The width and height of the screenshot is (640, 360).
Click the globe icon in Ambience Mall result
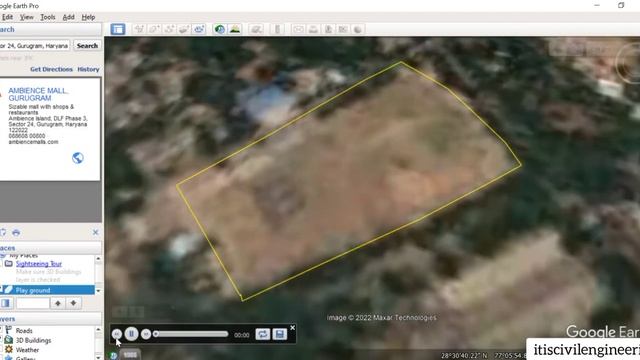pos(78,158)
